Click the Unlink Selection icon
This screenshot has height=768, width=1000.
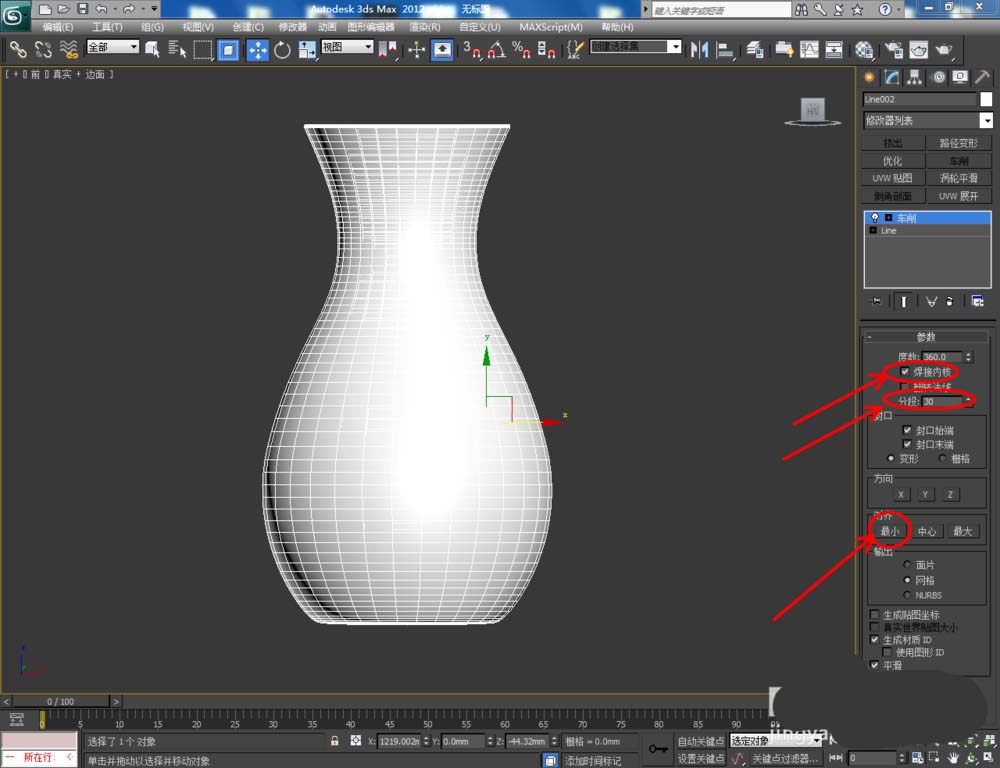pos(43,49)
